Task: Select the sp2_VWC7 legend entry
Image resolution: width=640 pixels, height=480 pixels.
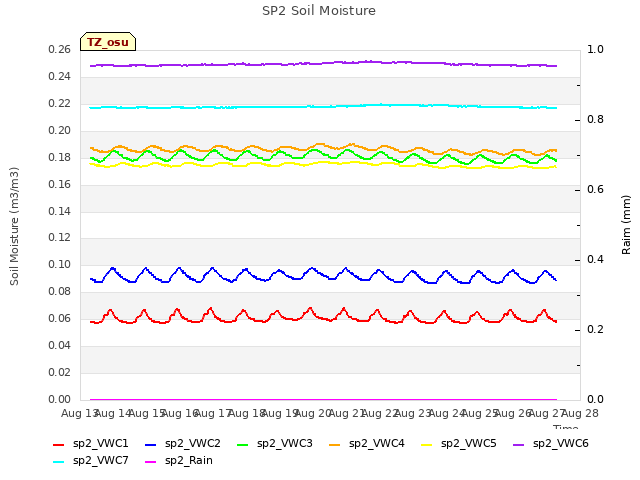Action: pos(91,461)
